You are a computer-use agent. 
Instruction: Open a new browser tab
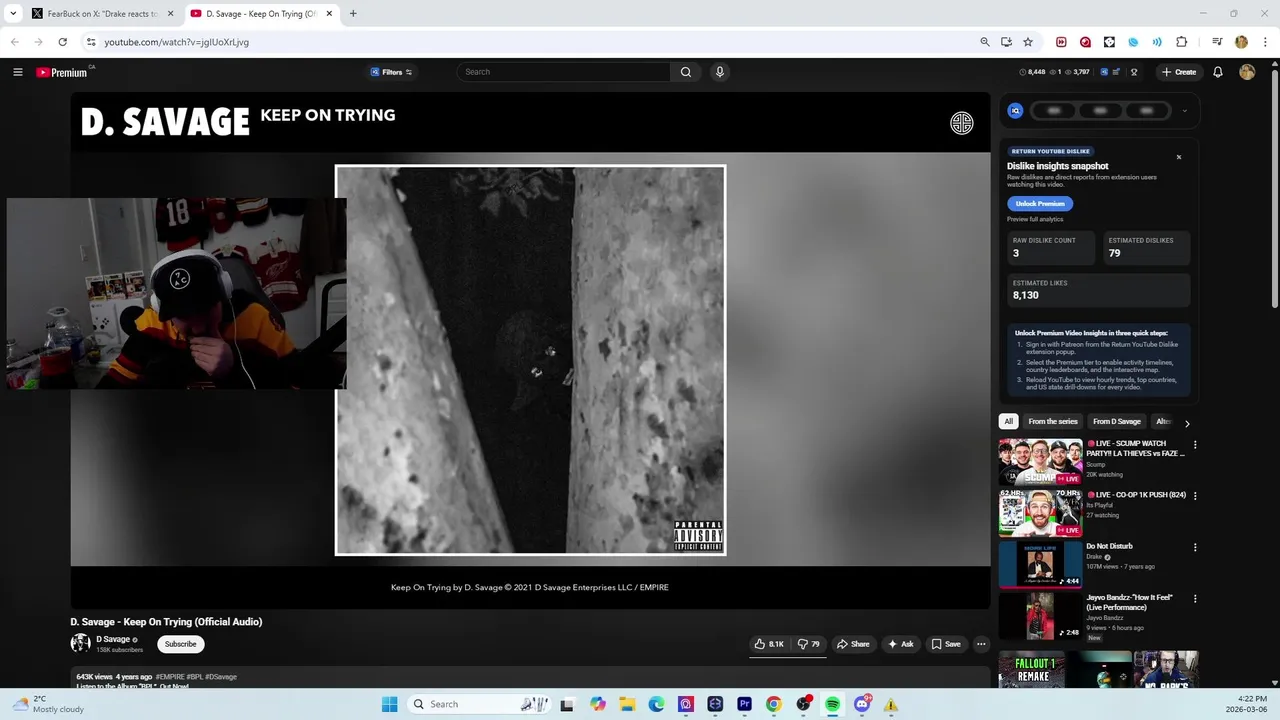[353, 14]
